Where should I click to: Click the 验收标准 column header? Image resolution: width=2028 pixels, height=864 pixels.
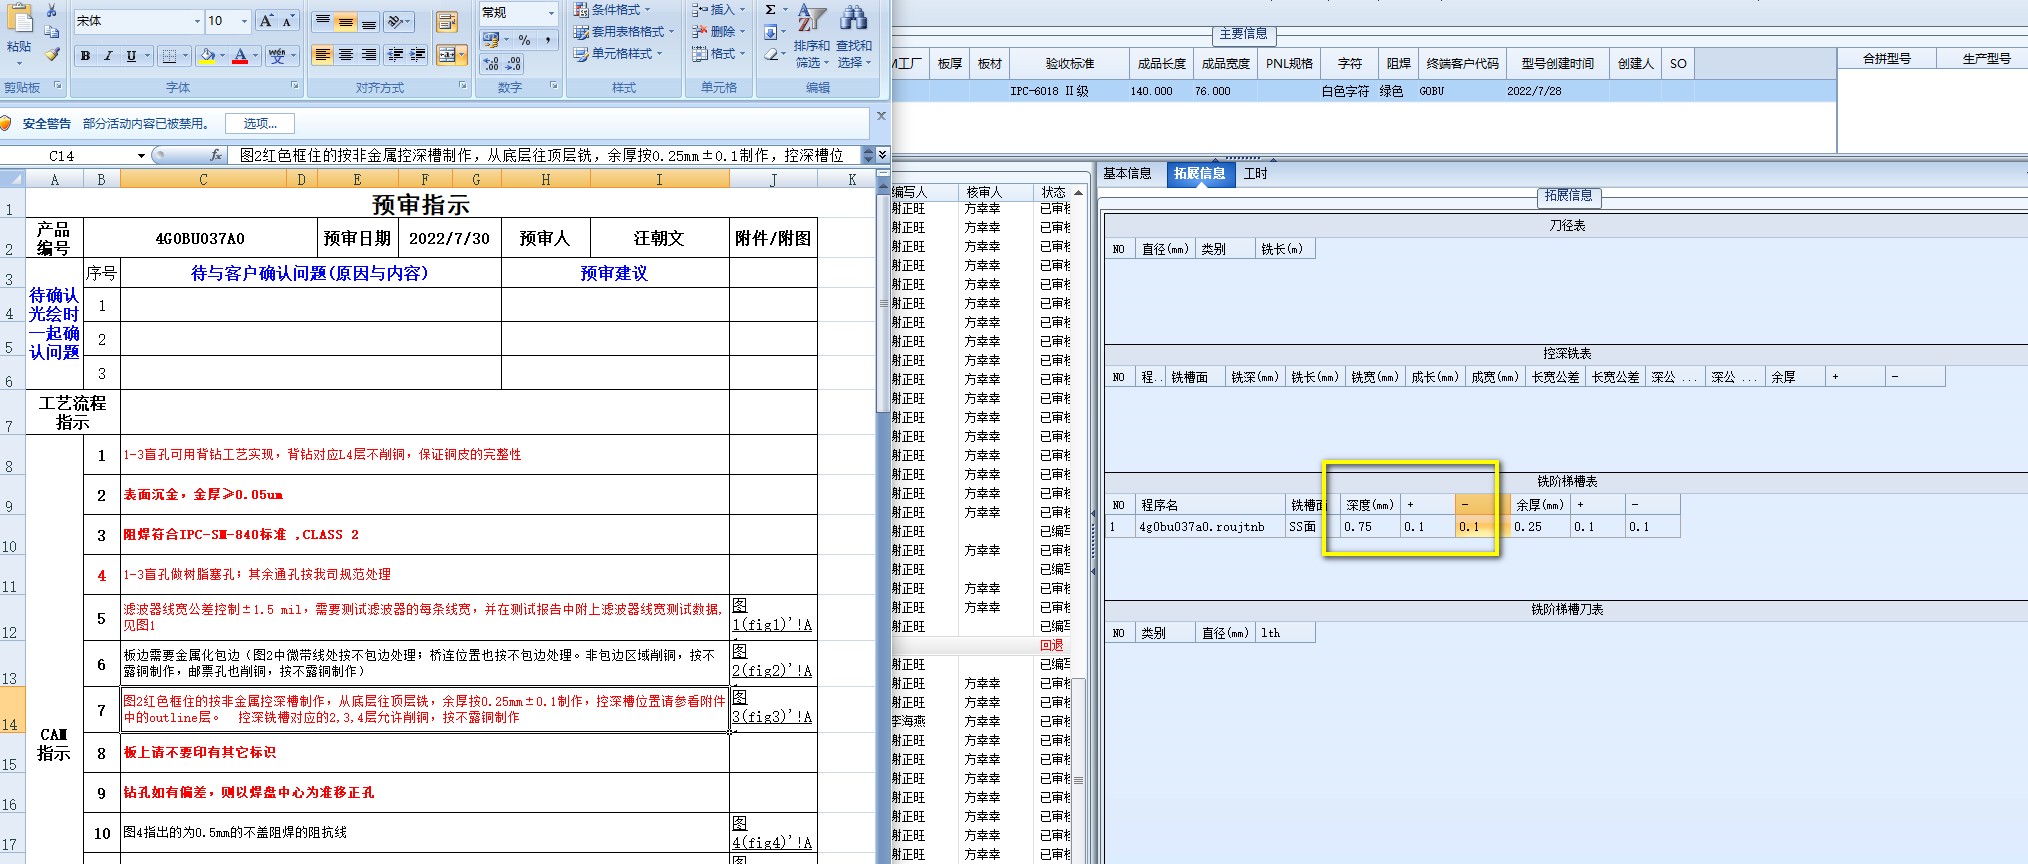point(1069,64)
